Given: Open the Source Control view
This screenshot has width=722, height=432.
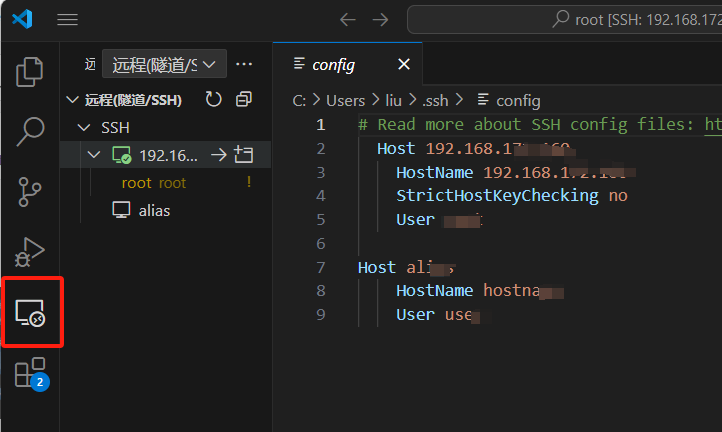Looking at the screenshot, I should pos(29,192).
